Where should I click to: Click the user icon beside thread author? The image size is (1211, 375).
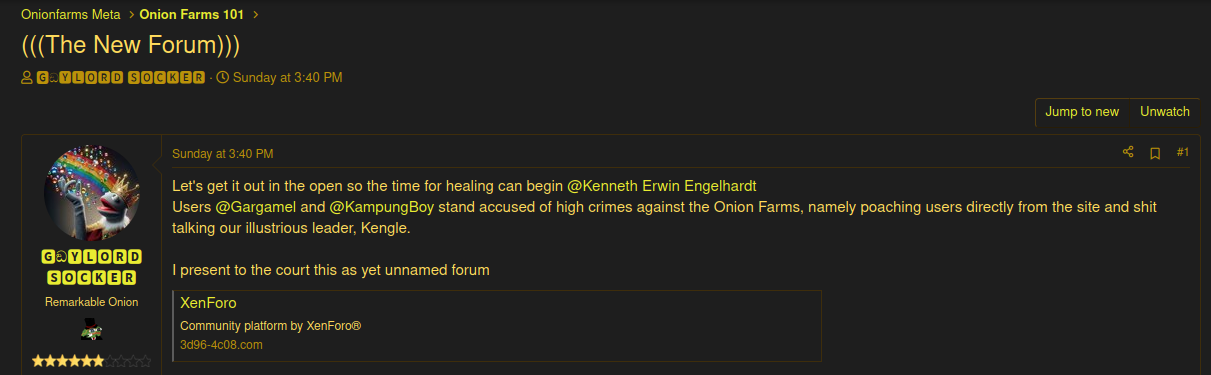(x=27, y=78)
